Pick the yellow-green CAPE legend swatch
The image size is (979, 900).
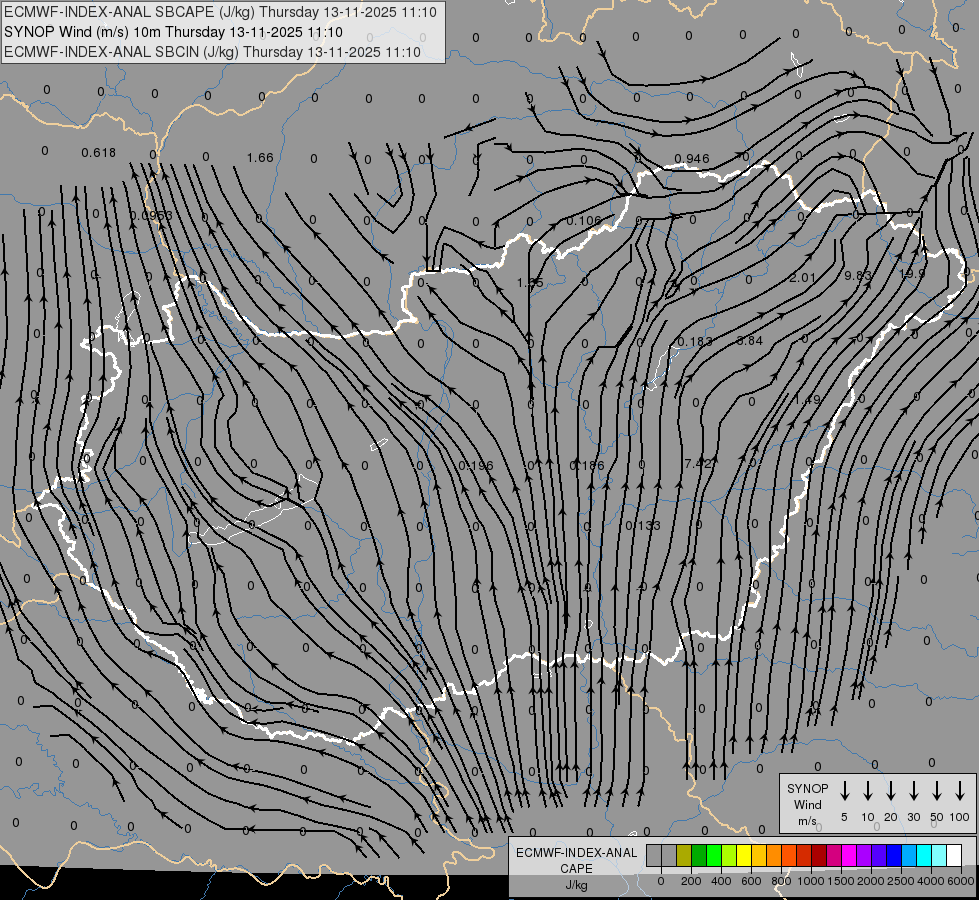[x=729, y=855]
